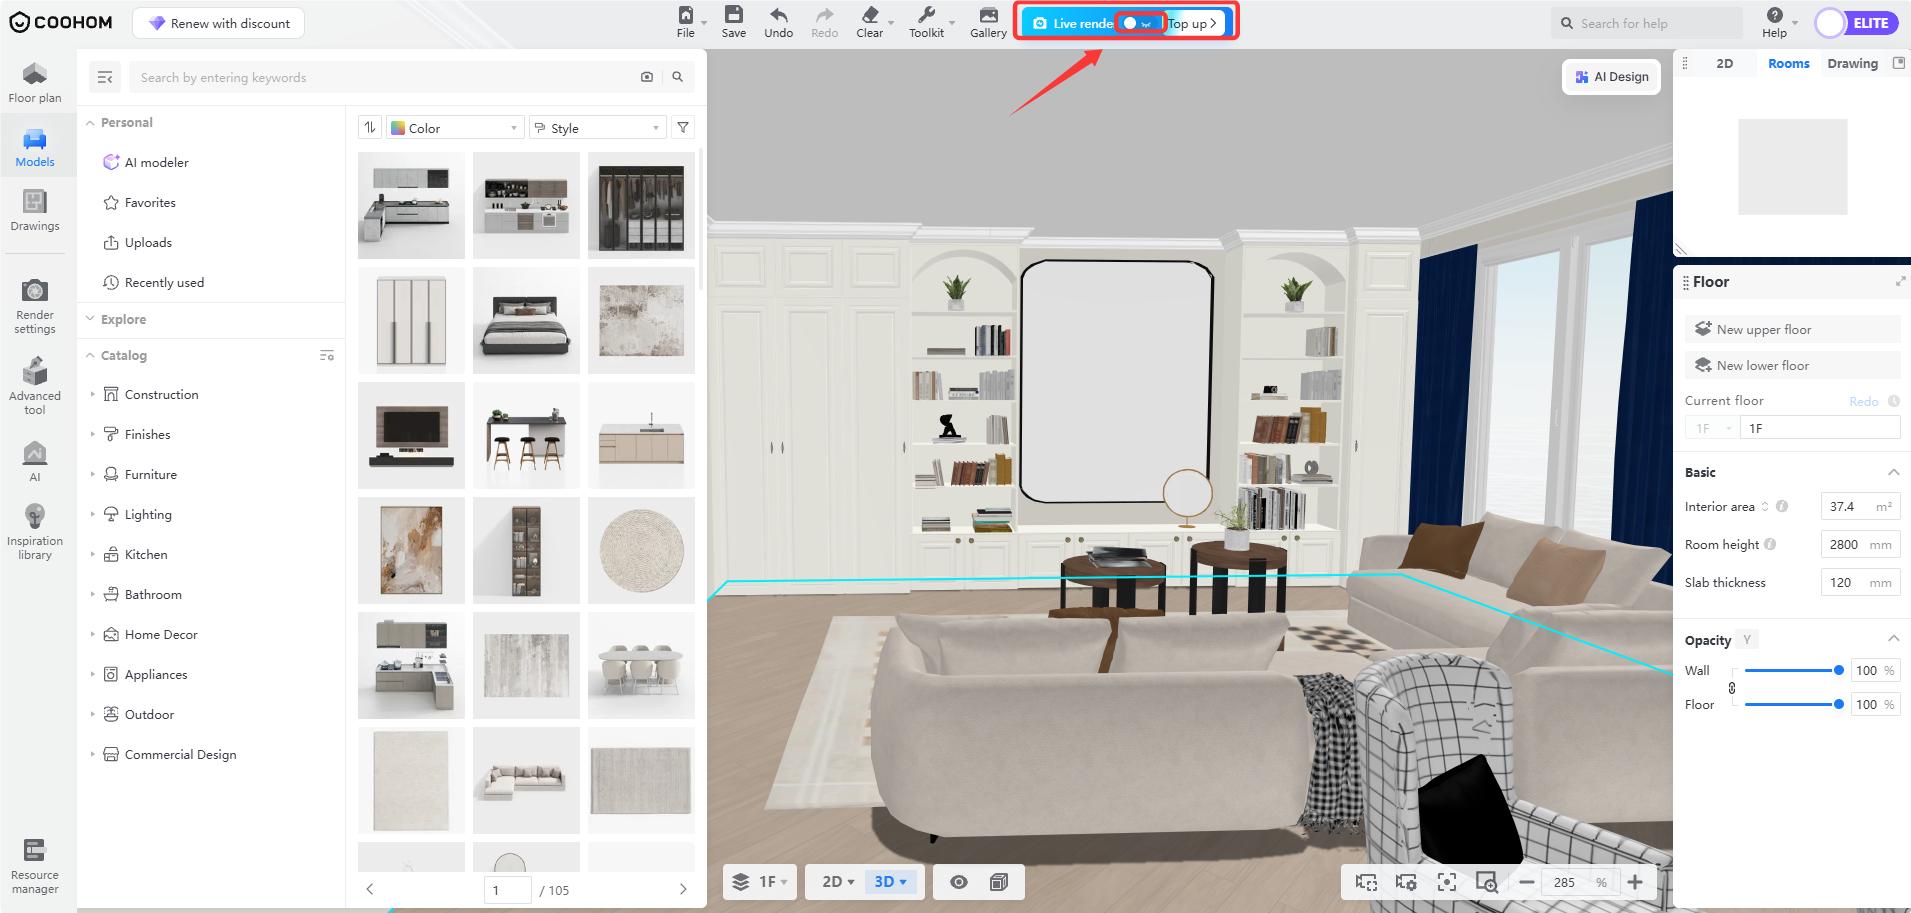Open Models in left sidebar
The height and width of the screenshot is (913, 1911).
[35, 147]
